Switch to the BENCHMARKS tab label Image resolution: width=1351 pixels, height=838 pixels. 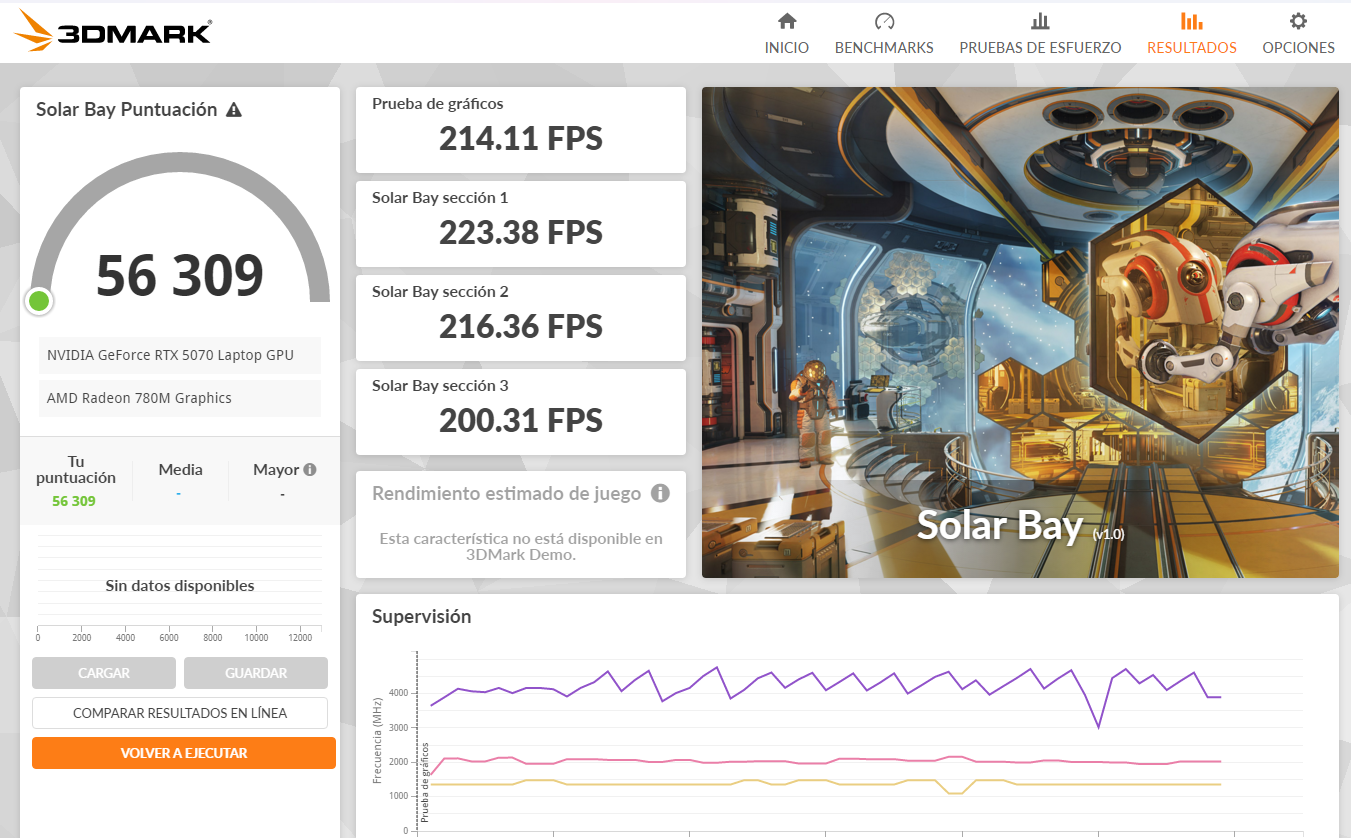pos(884,47)
